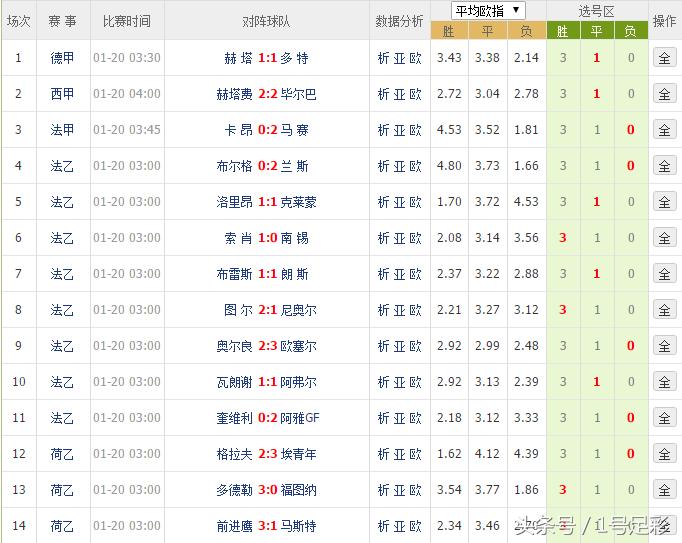This screenshot has height=543, width=682.
Task: Click team name 阿雅GF in match 11
Action: point(300,418)
